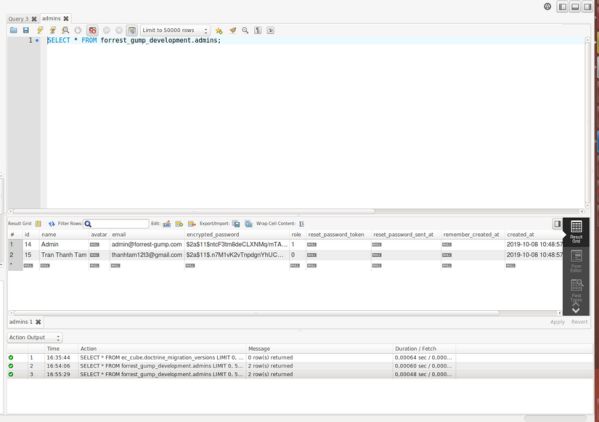Toggle the left sidebar panel visibility

point(562,7)
